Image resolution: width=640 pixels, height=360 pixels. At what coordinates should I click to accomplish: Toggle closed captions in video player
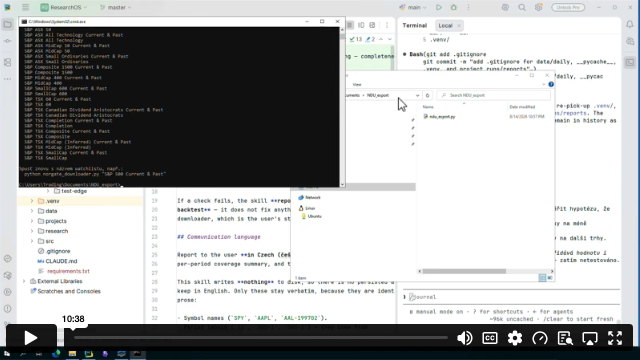[490, 338]
